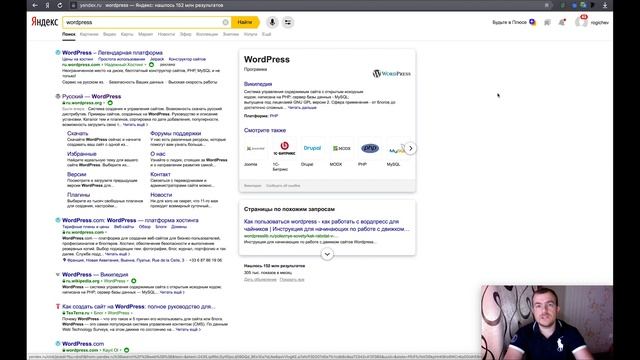
Task: Open the Контакт sitelink
Action: click(160, 174)
